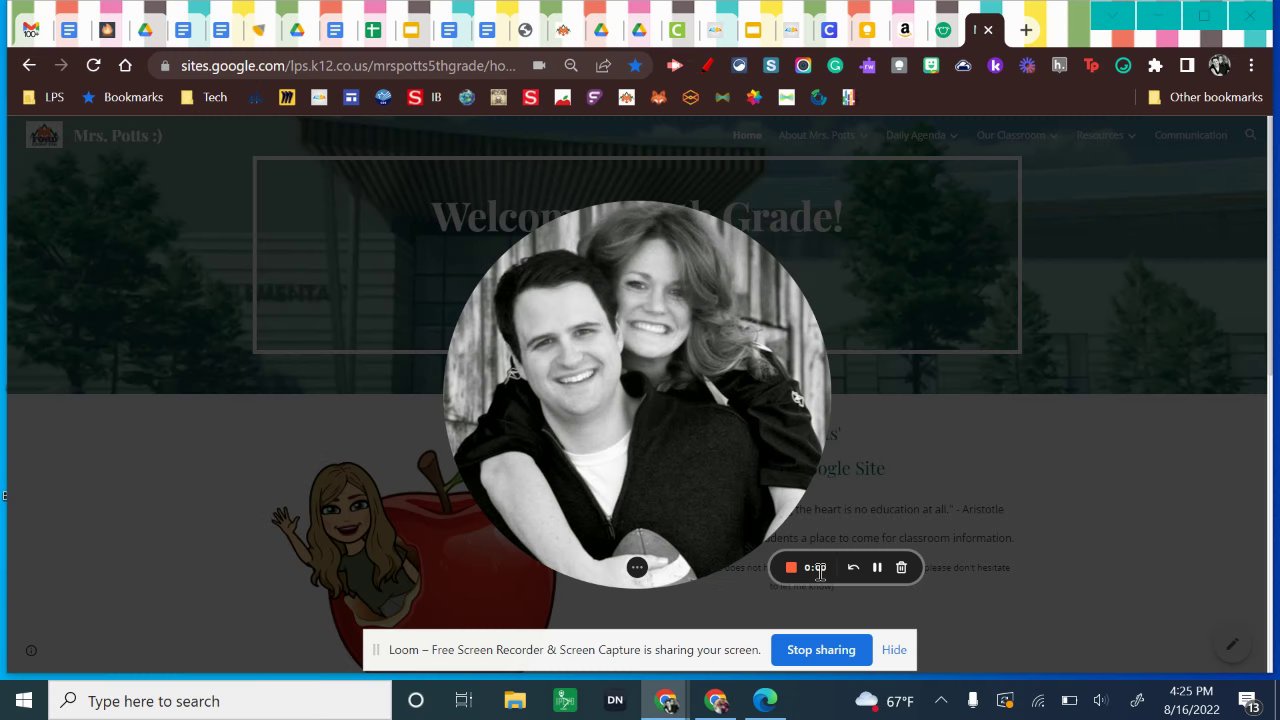Restart the Loom recording using the undo arrow
Viewport: 1280px width, 720px height.
pyautogui.click(x=853, y=568)
